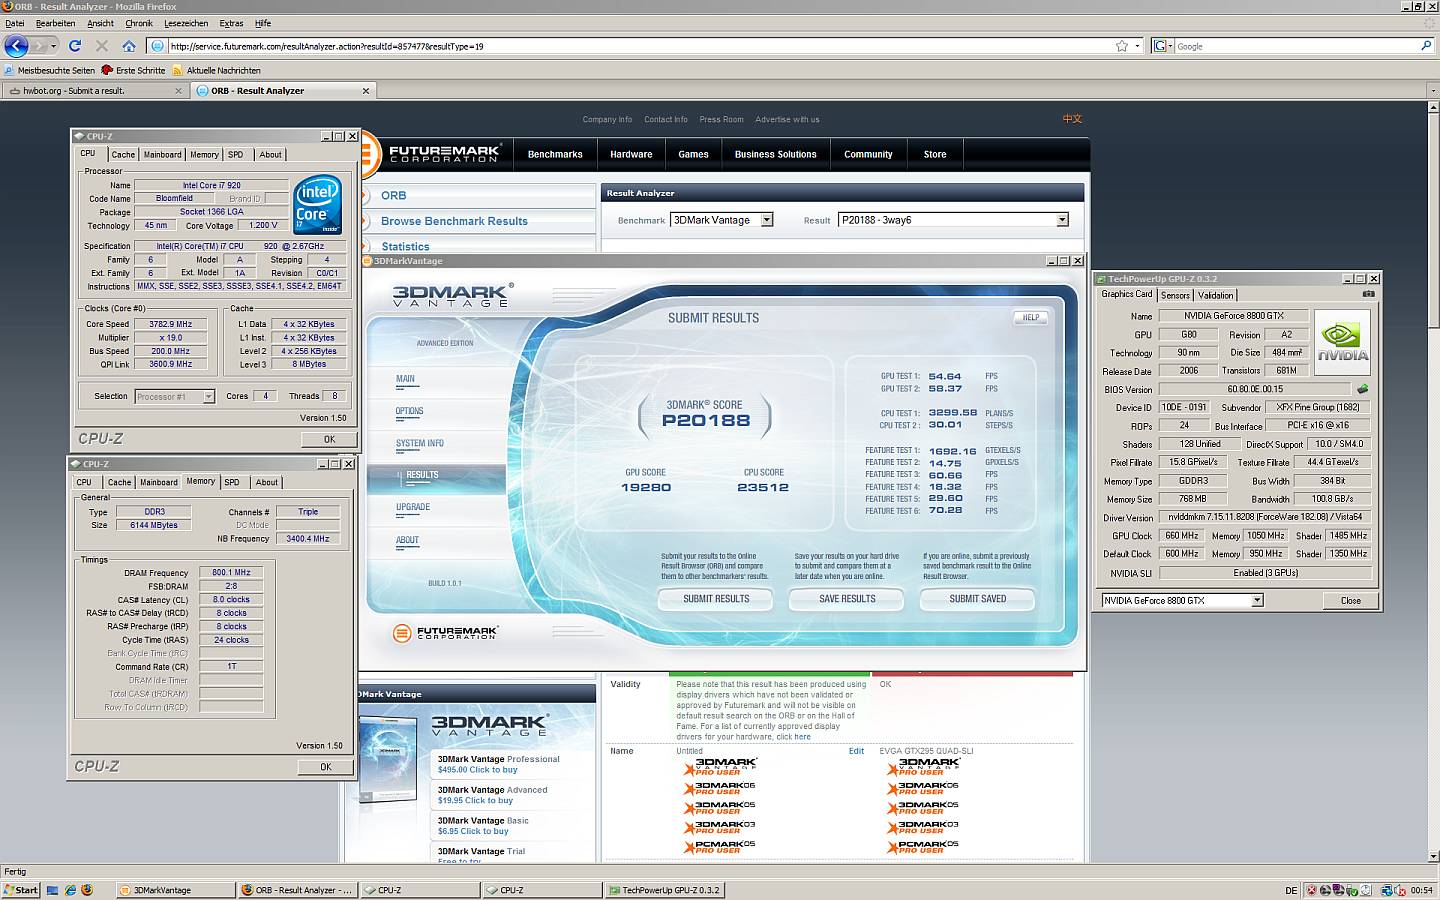Image resolution: width=1440 pixels, height=900 pixels.
Task: Expand the Benchmark 3DMark Vantage dropdown
Action: (x=767, y=220)
